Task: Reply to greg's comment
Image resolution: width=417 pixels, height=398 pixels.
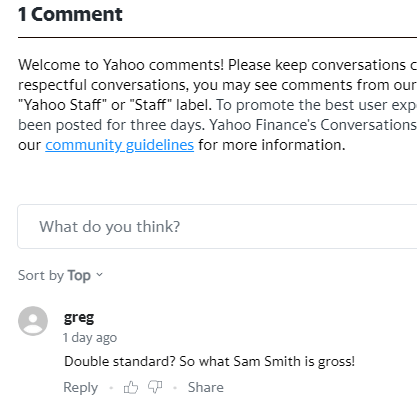Action: (81, 387)
